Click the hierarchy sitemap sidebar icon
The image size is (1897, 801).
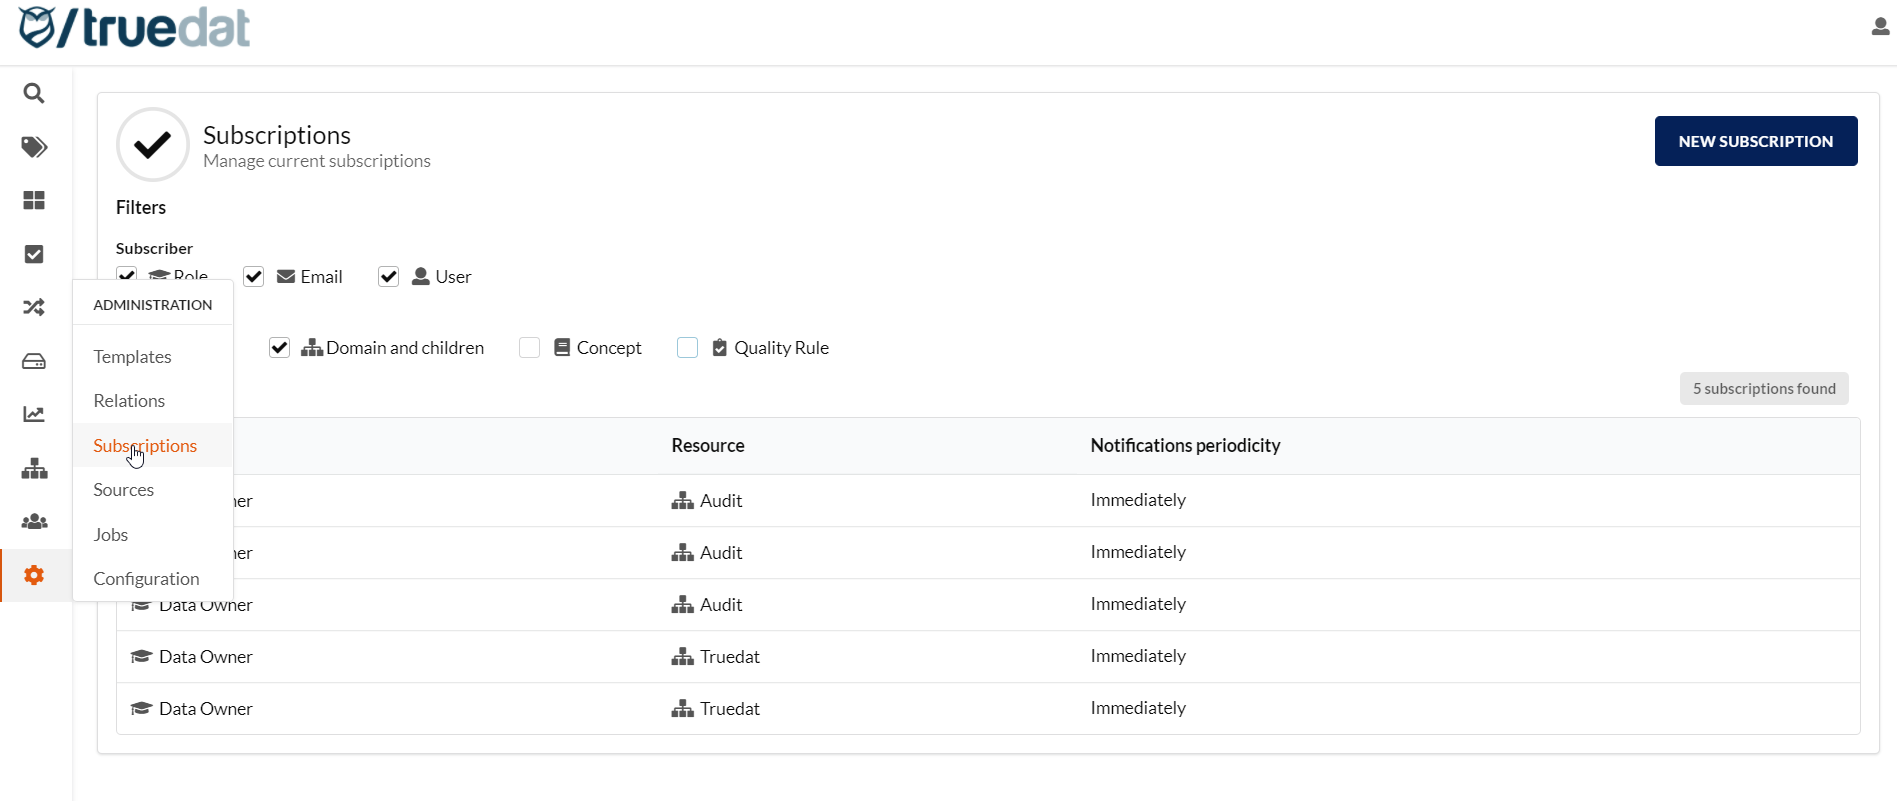click(34, 468)
